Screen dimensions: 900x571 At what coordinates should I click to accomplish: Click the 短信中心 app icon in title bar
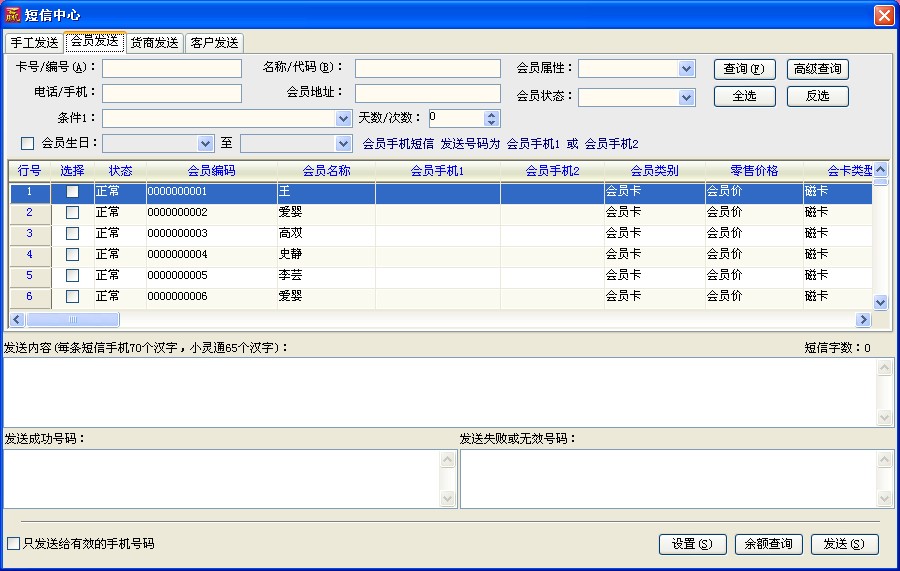[13, 15]
